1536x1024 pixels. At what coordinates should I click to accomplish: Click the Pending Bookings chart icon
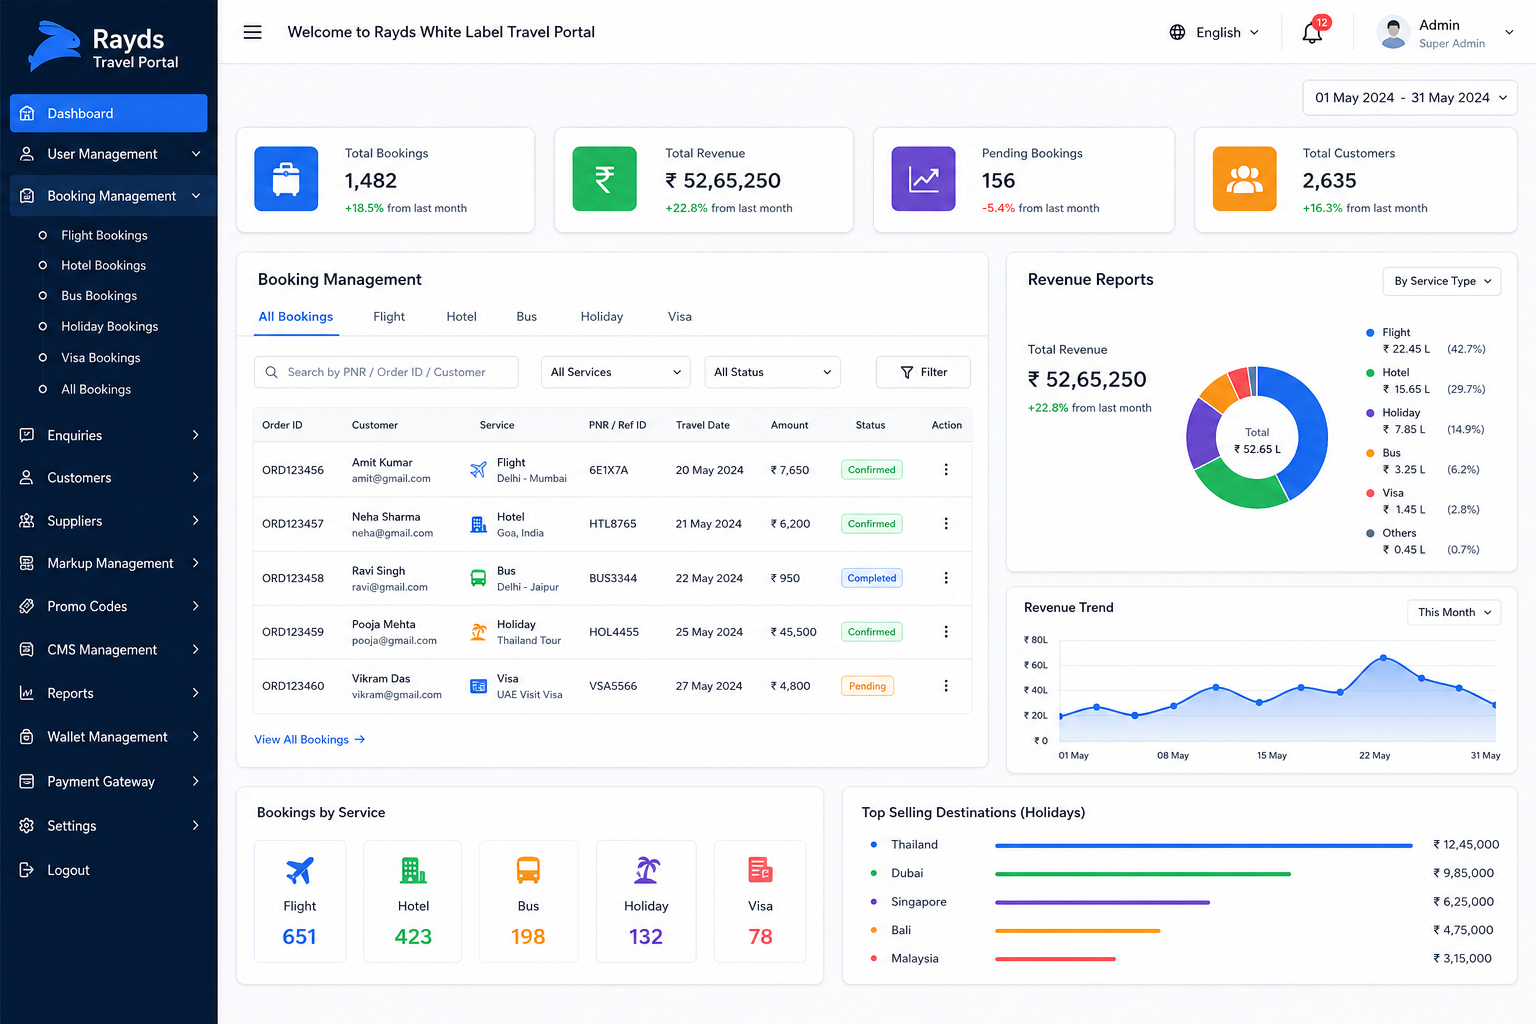(x=923, y=179)
